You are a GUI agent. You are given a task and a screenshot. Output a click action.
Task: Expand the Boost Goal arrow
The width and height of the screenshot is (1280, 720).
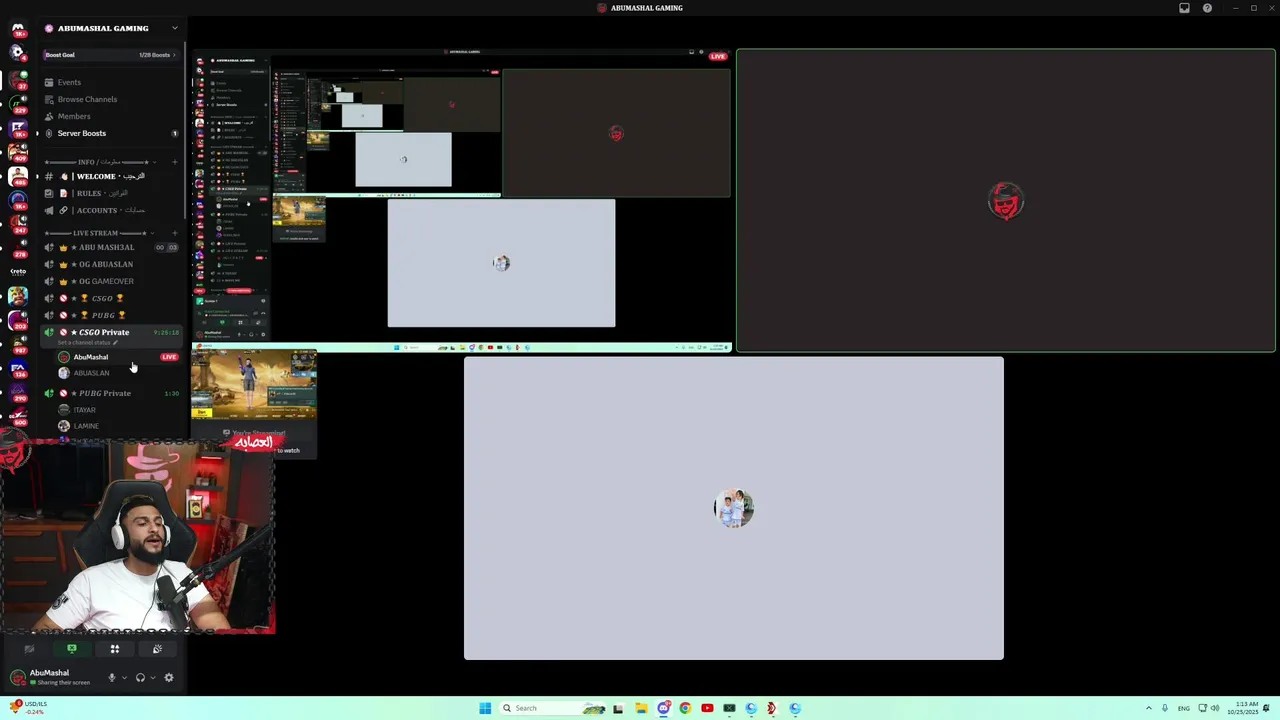(x=174, y=55)
